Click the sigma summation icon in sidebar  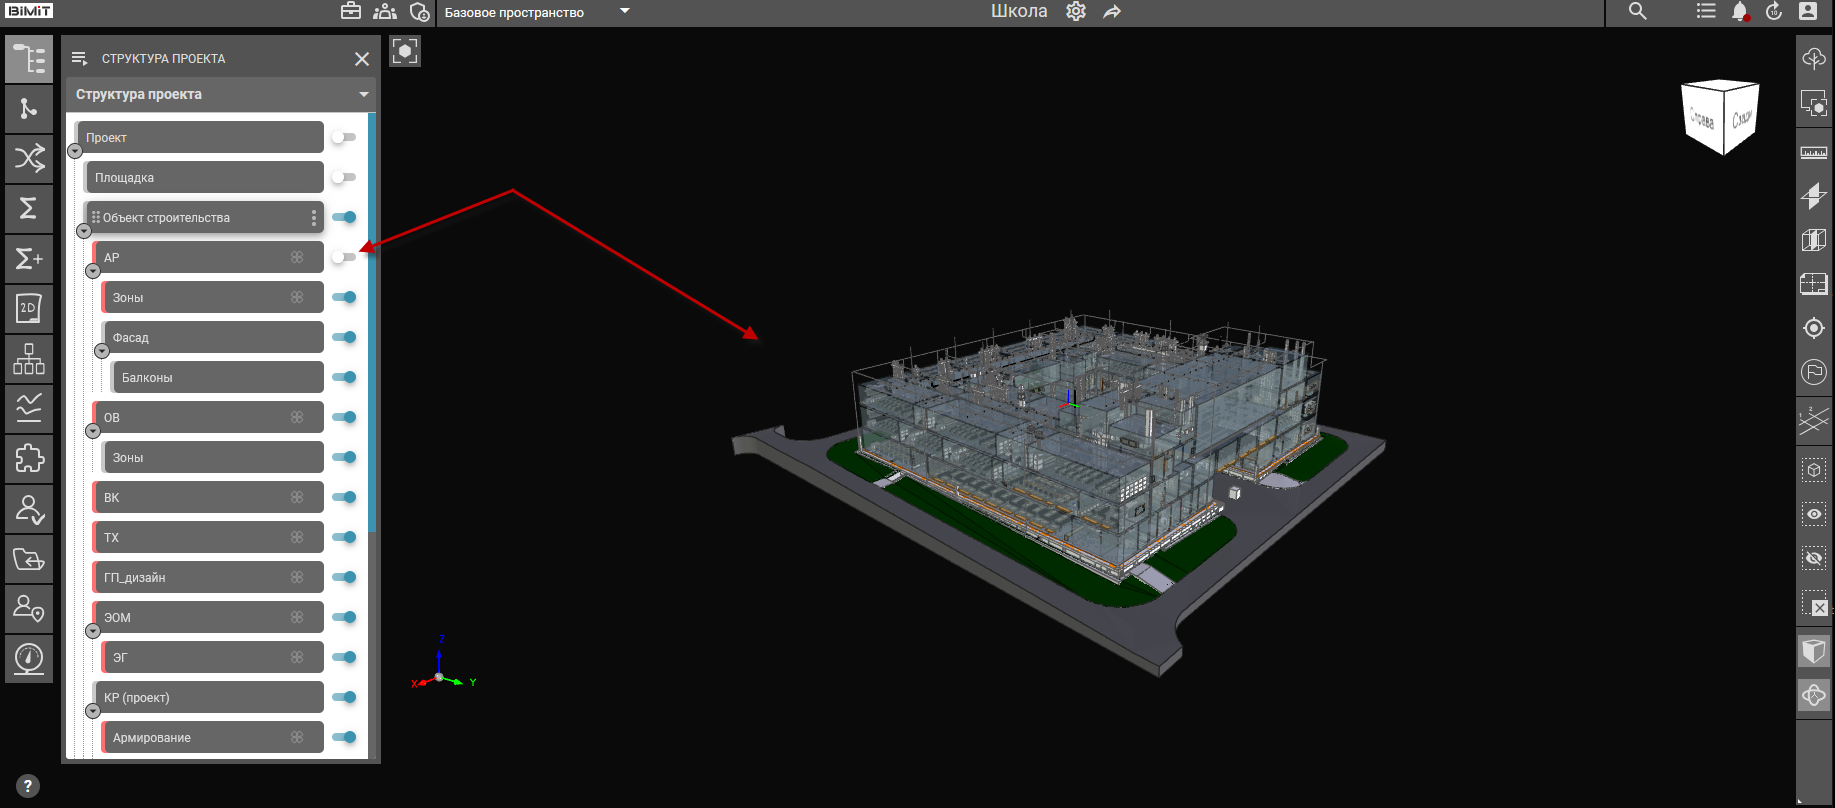point(29,208)
